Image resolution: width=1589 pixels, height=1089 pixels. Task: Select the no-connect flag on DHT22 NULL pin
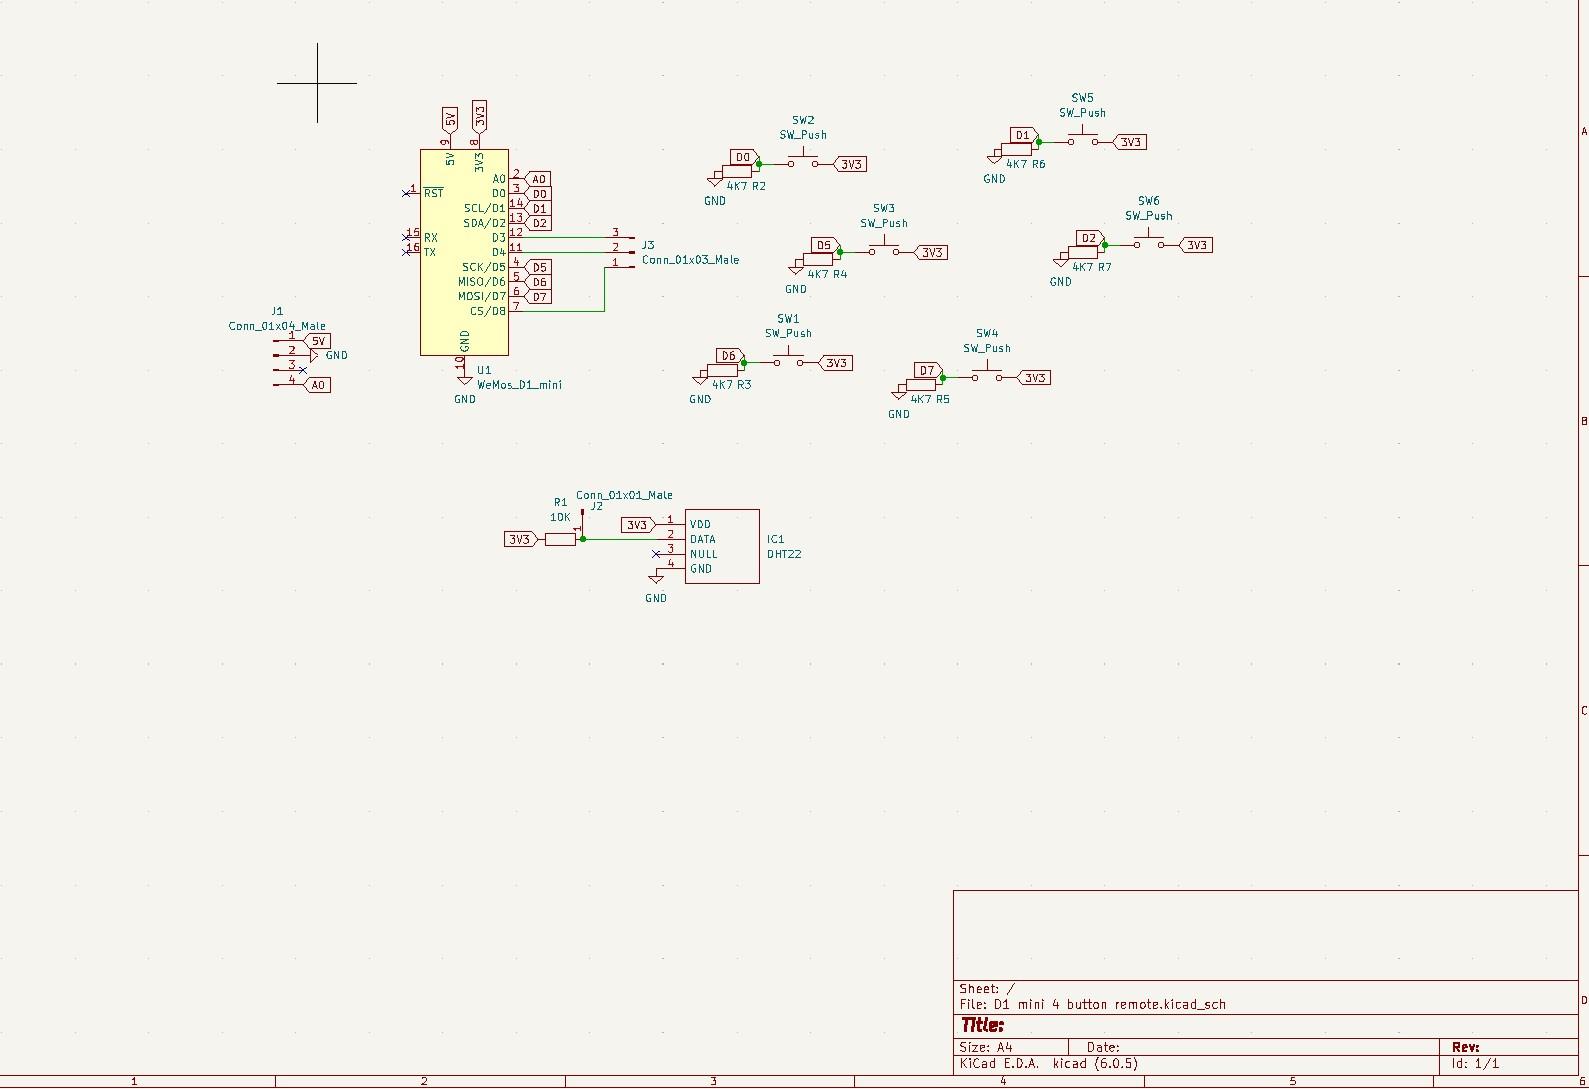click(x=656, y=554)
